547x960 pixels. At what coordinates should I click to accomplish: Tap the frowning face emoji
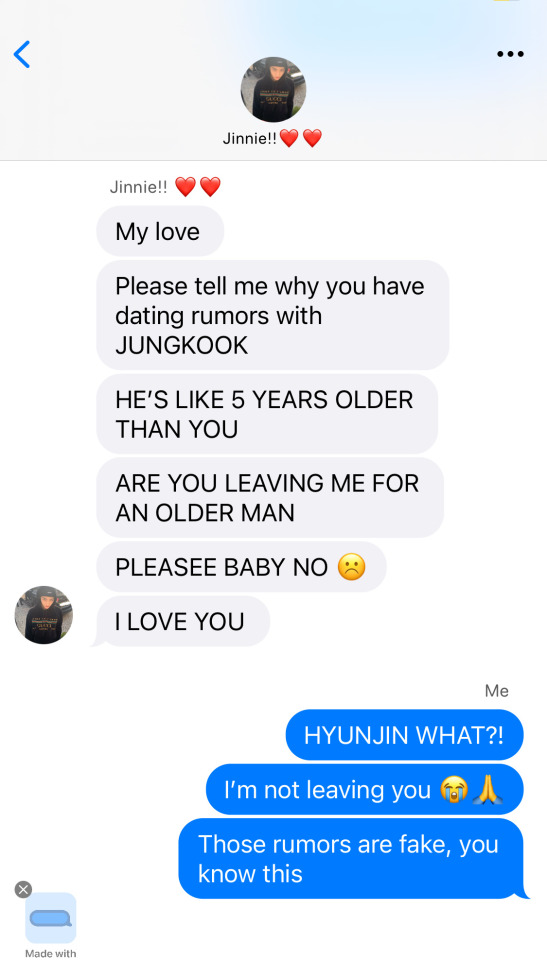coord(351,567)
